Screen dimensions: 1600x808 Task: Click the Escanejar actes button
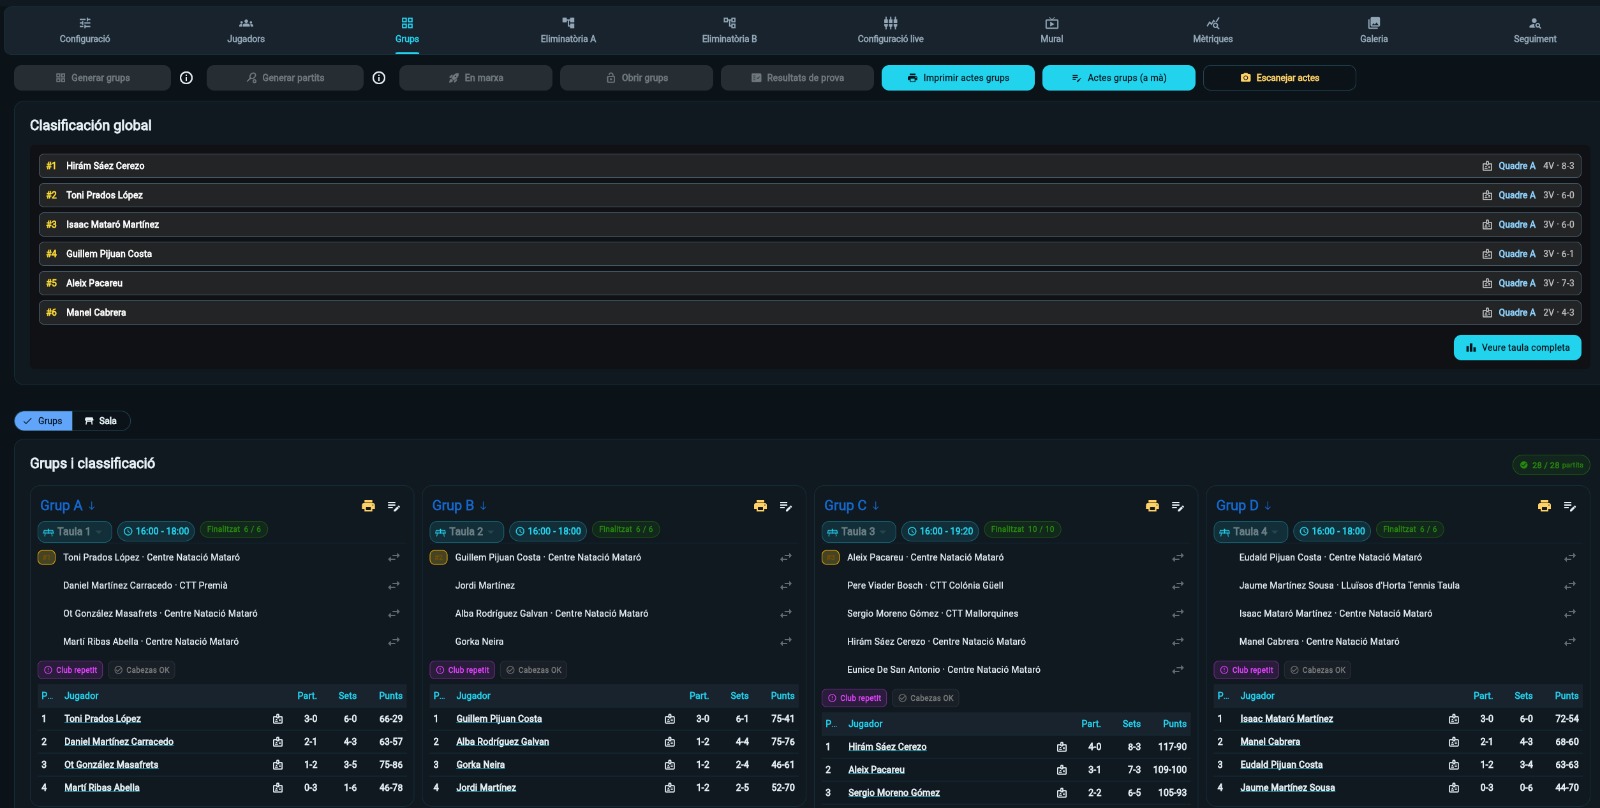pyautogui.click(x=1279, y=78)
